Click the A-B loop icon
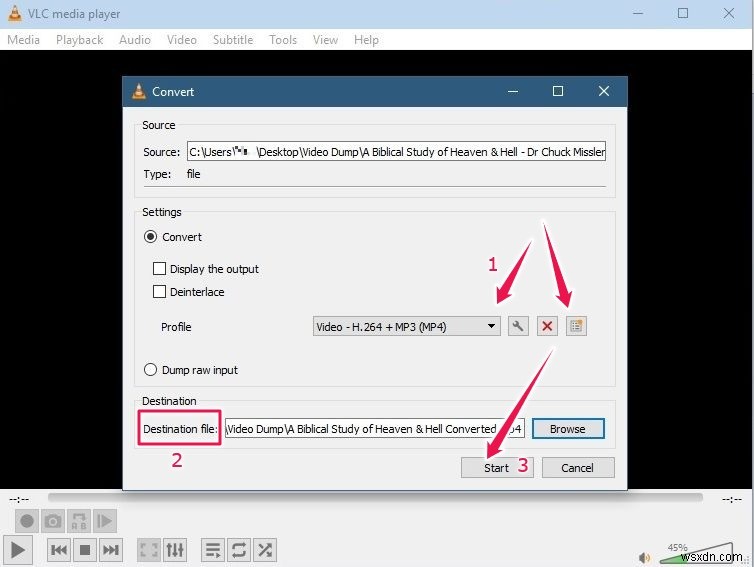This screenshot has width=754, height=567. 79,521
